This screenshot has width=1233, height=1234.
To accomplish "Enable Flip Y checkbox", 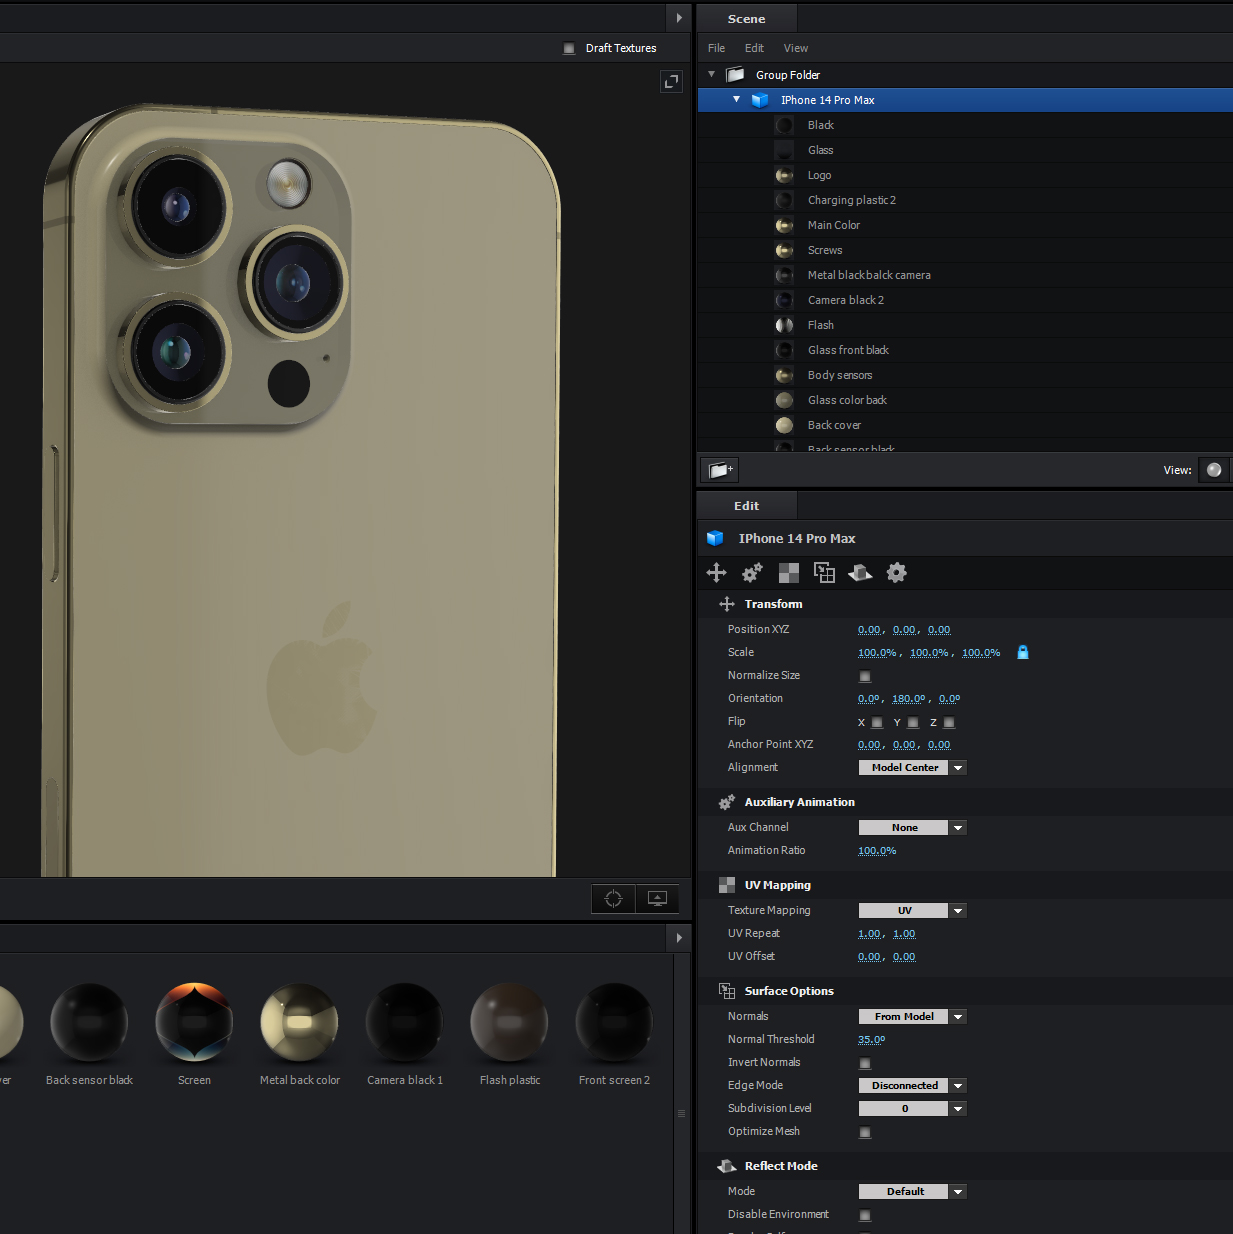I will click(x=913, y=722).
